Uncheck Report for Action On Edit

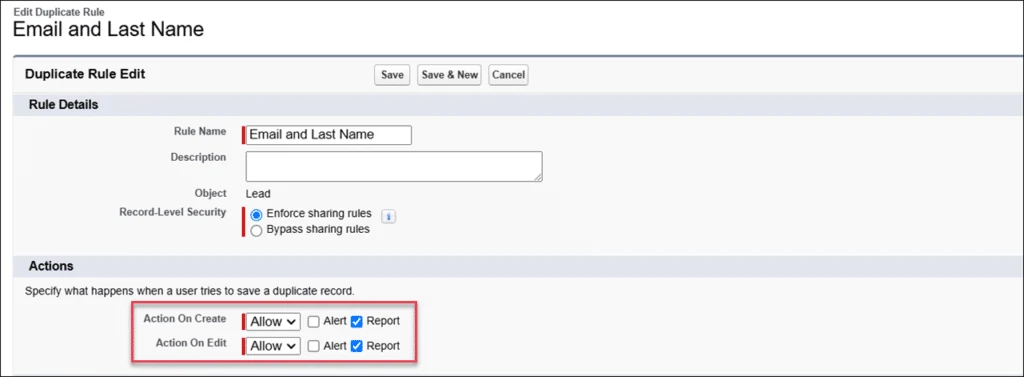[357, 346]
